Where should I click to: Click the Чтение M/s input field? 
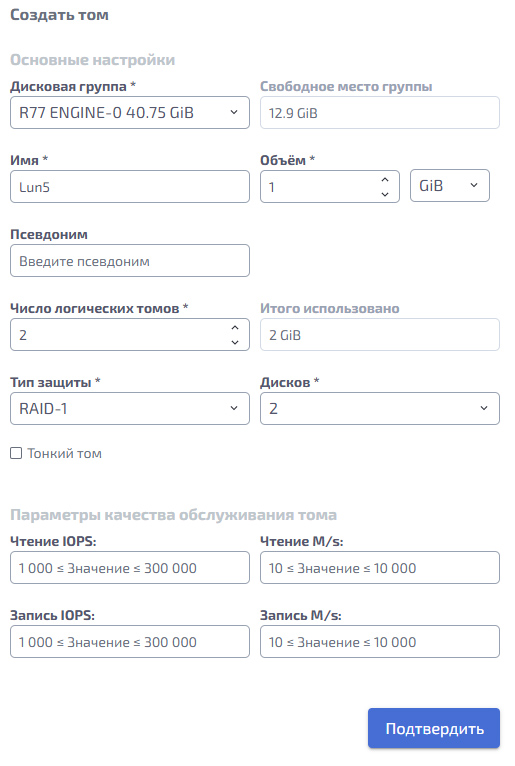[380, 568]
